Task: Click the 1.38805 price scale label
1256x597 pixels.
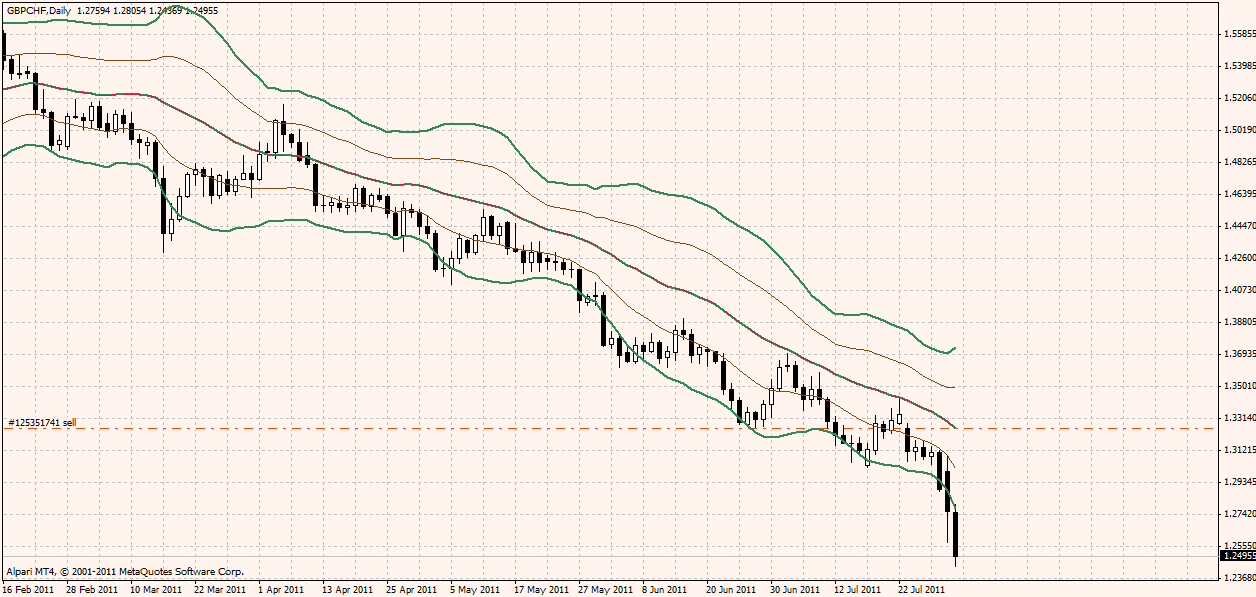Action: coord(1238,322)
